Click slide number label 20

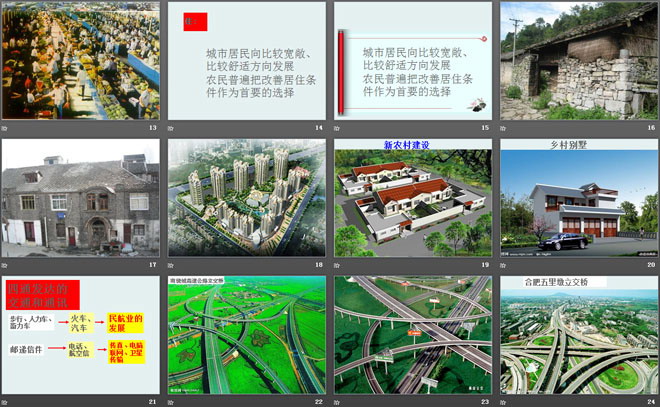pos(652,265)
